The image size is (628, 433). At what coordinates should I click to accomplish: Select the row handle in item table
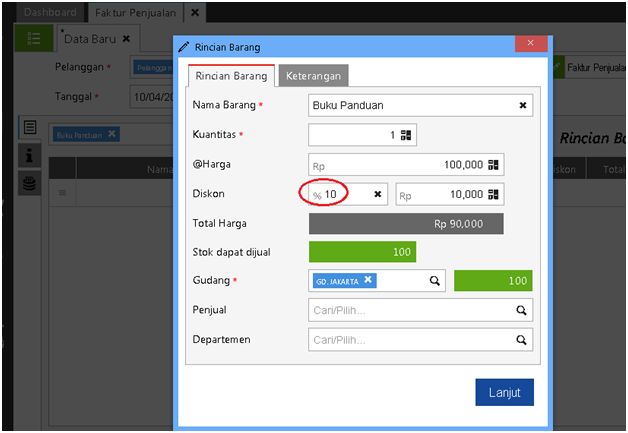click(62, 193)
